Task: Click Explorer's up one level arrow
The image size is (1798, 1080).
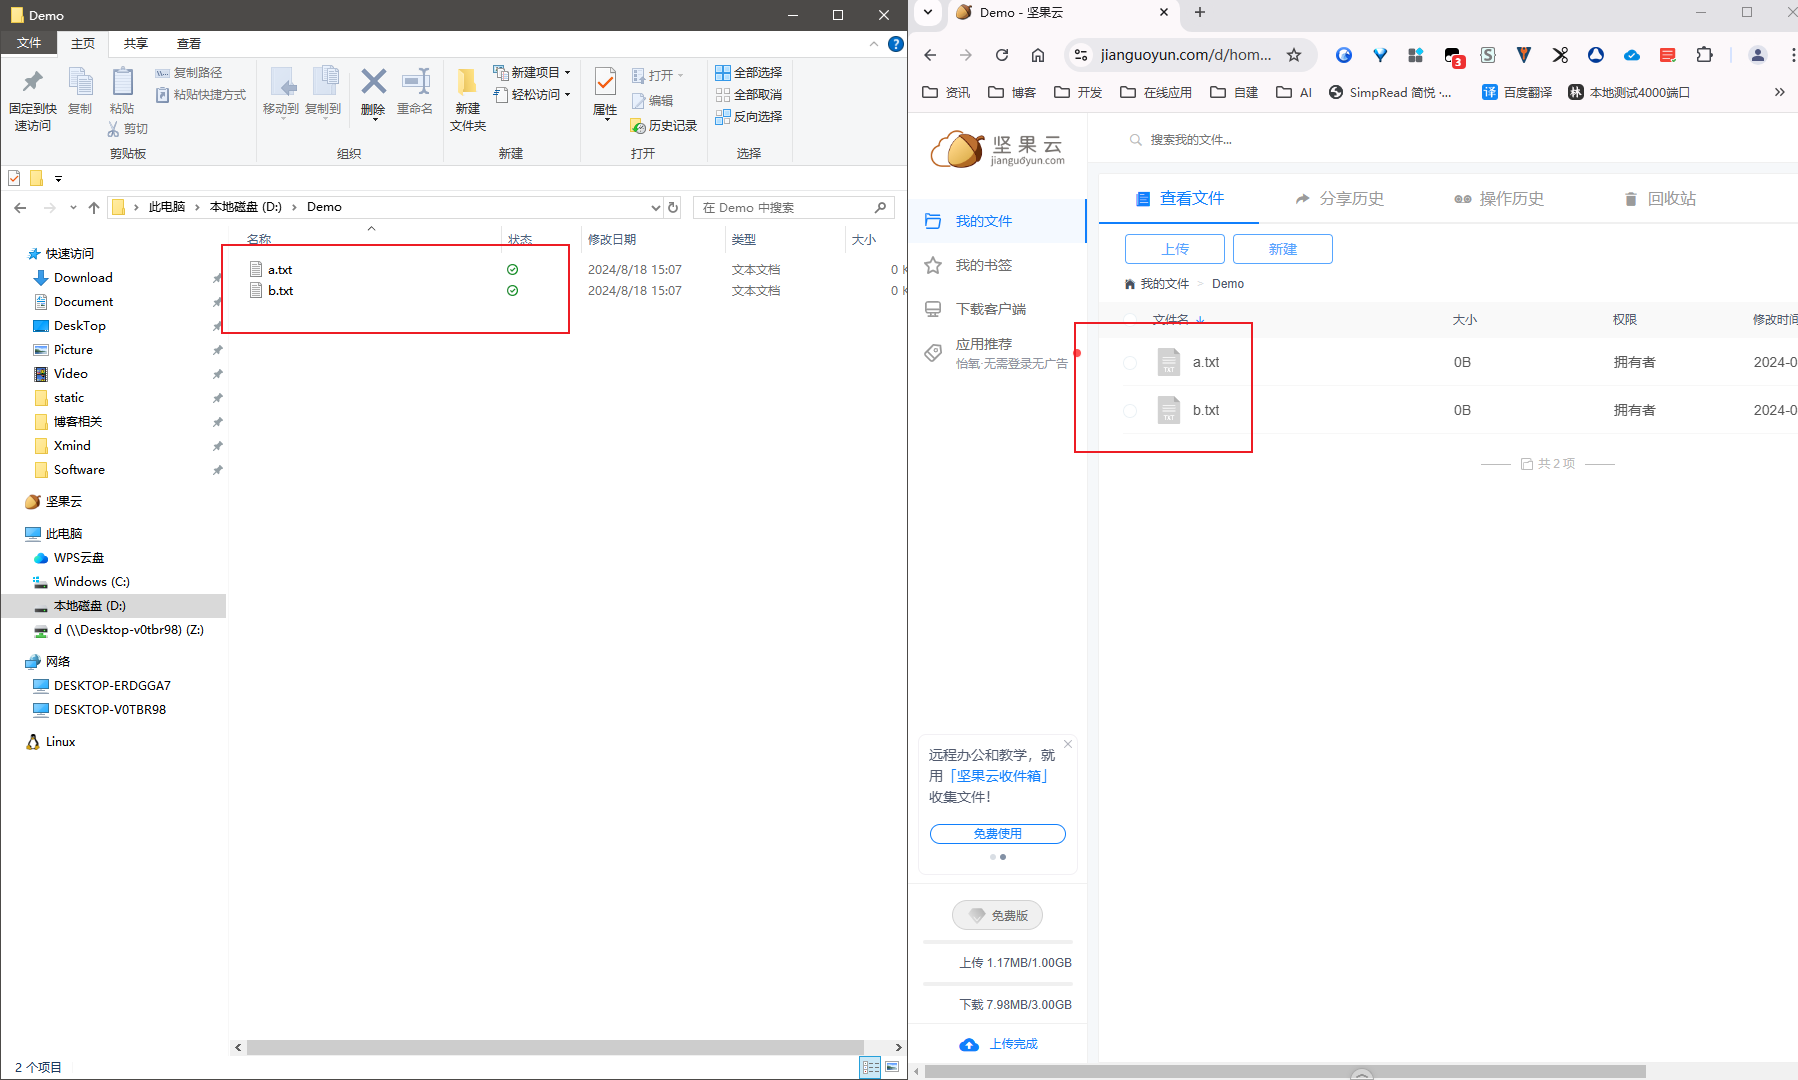Action: click(x=94, y=207)
